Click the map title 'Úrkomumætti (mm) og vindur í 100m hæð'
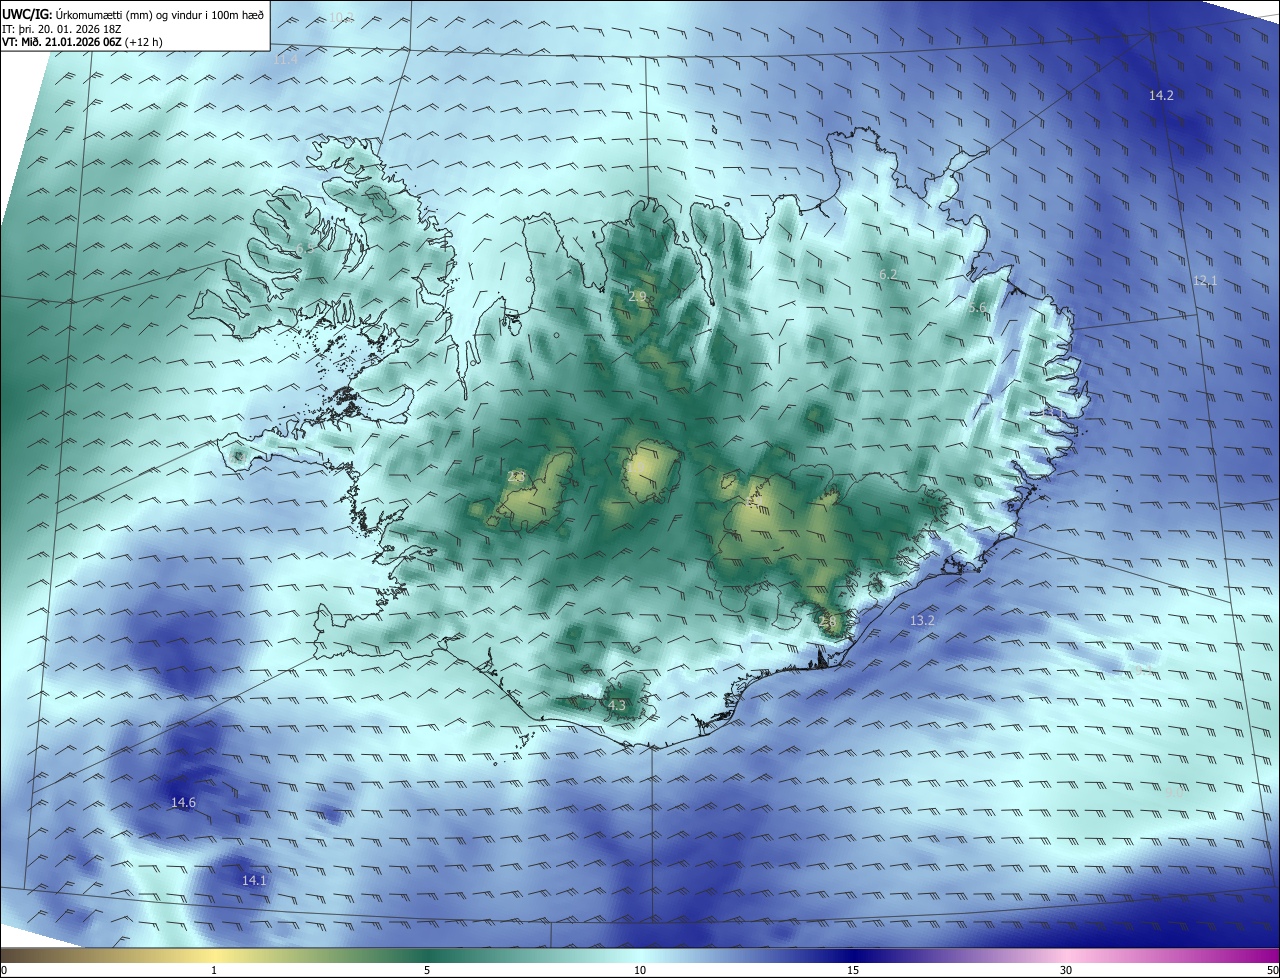 tap(159, 14)
